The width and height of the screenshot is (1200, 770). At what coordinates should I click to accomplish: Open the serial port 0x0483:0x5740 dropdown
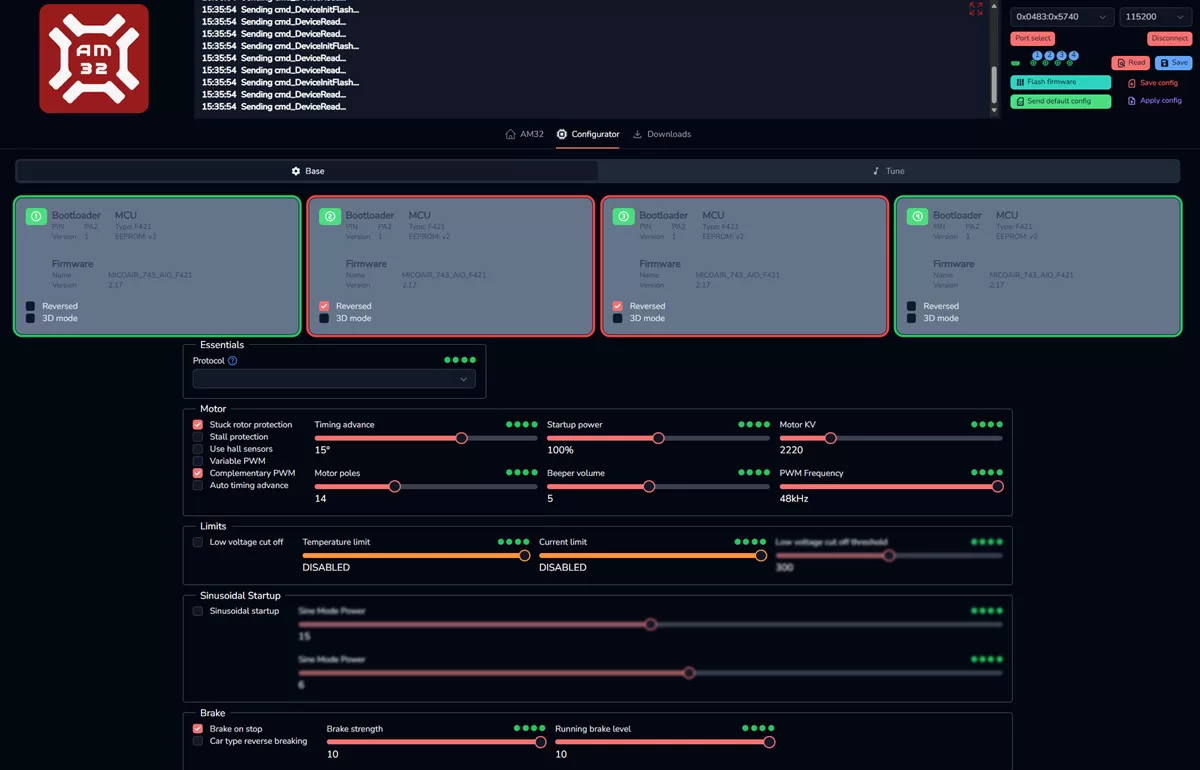coord(1061,17)
